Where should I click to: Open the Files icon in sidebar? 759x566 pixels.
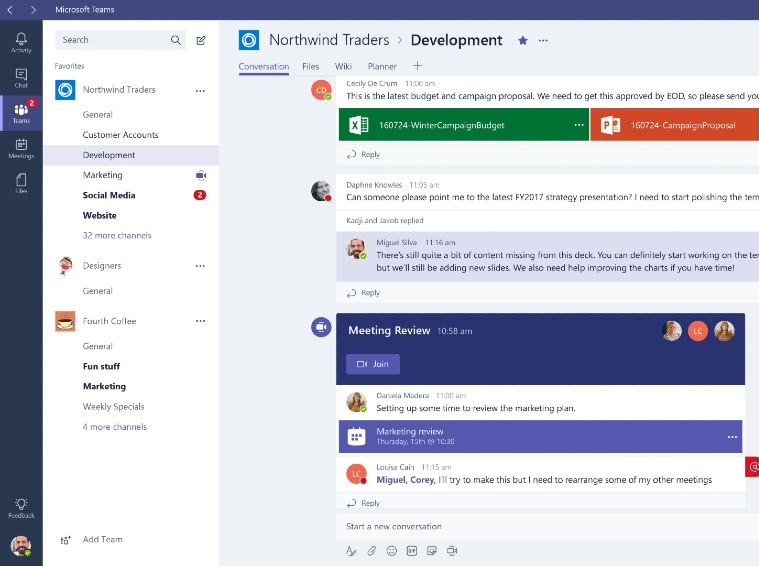[x=21, y=184]
